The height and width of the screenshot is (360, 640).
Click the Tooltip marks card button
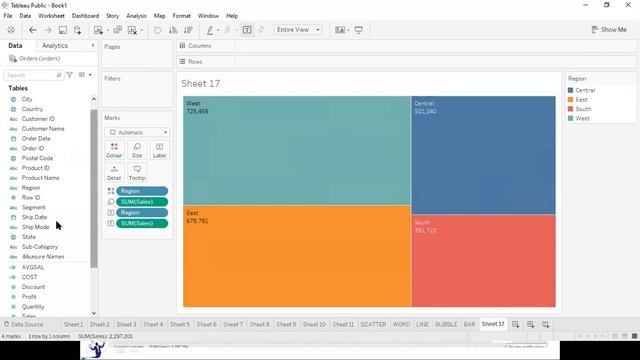tap(137, 173)
